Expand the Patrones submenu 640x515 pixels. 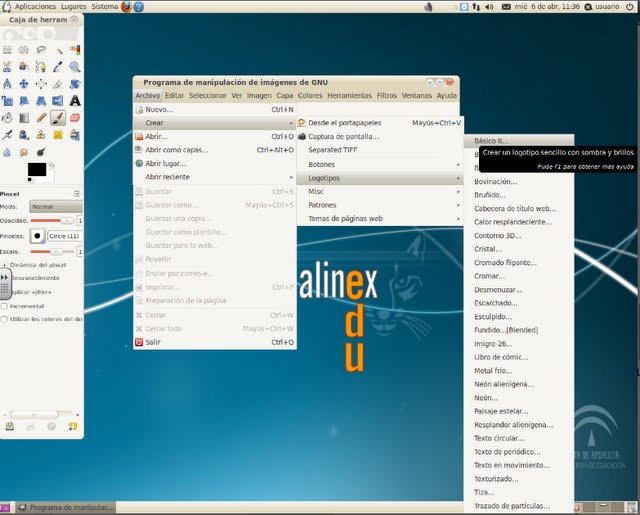click(x=380, y=205)
